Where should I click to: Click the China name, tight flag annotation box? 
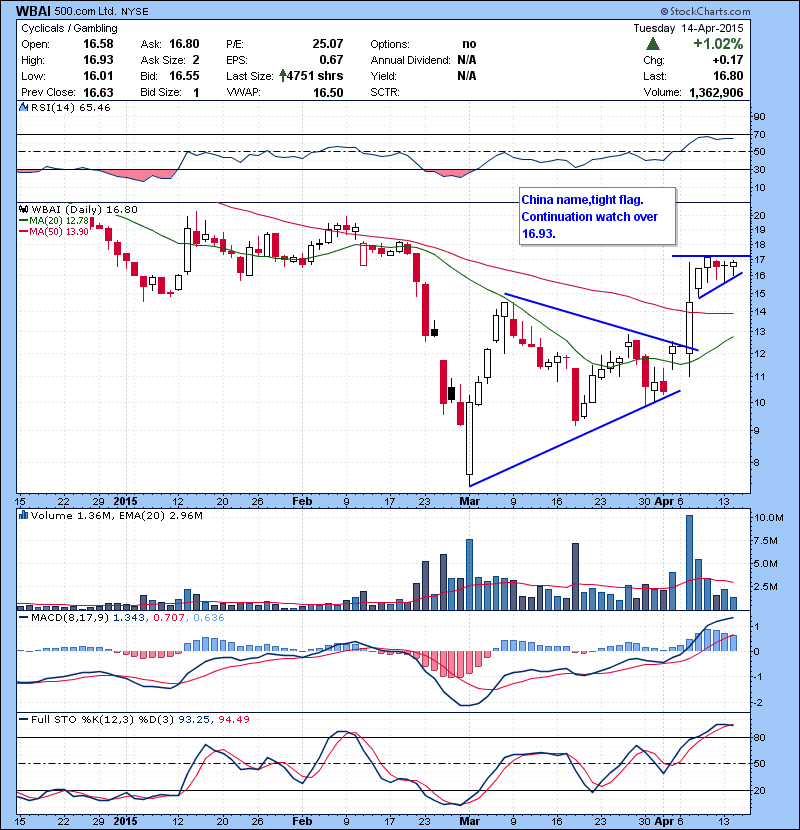tap(598, 216)
